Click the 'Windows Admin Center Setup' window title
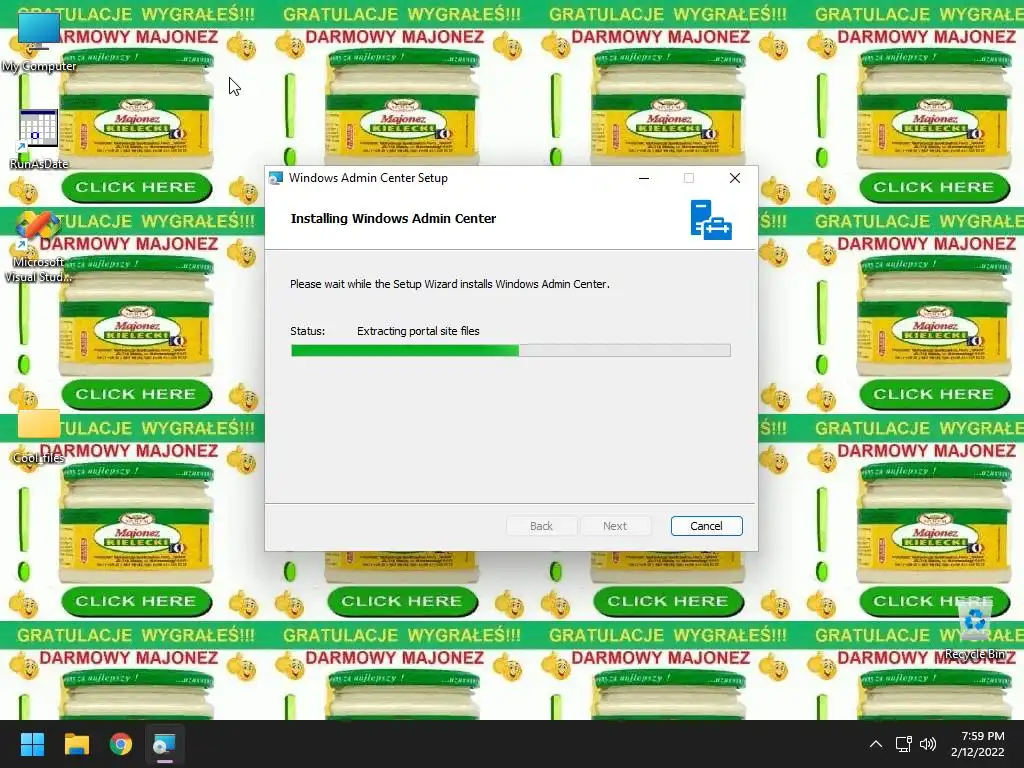This screenshot has width=1024, height=768. (x=368, y=178)
